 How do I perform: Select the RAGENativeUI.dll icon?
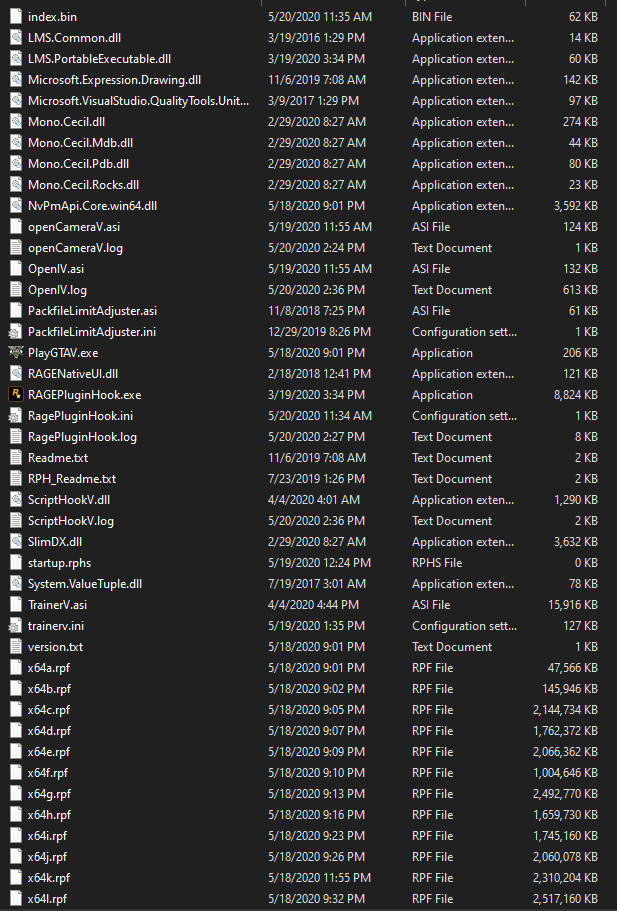click(x=16, y=374)
